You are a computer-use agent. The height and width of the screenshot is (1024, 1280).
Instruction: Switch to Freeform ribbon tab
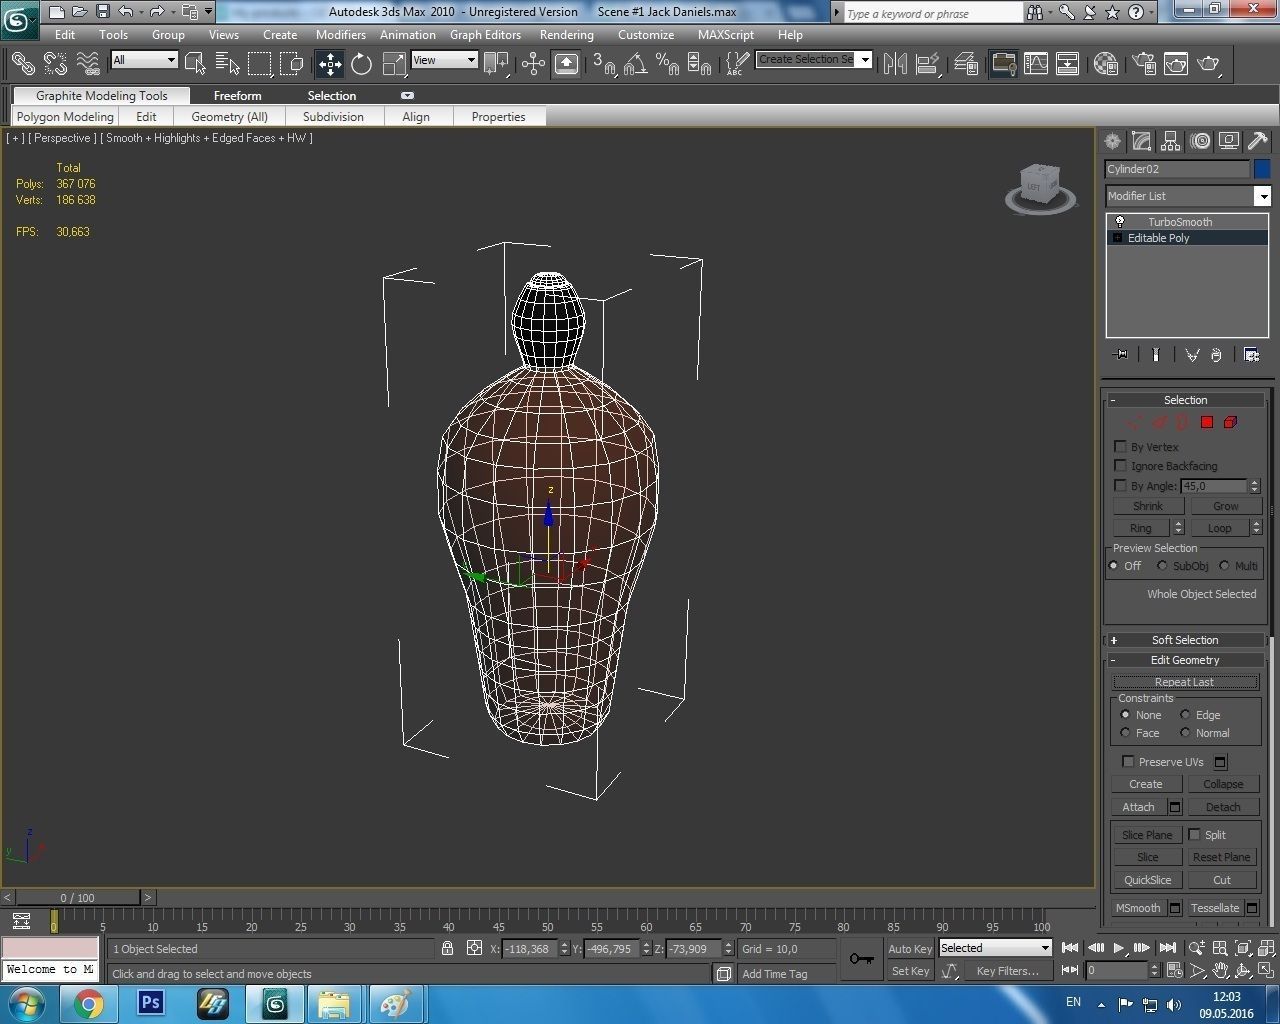click(237, 96)
